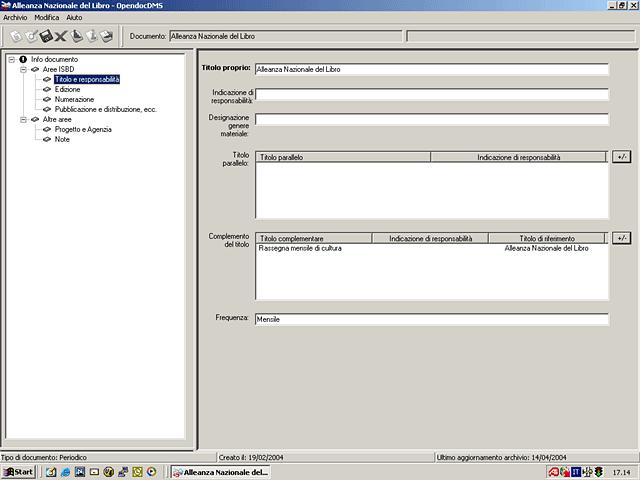Click +/- button for Complemento del titolo table
Screen dimensions: 640x480
[x=622, y=238]
